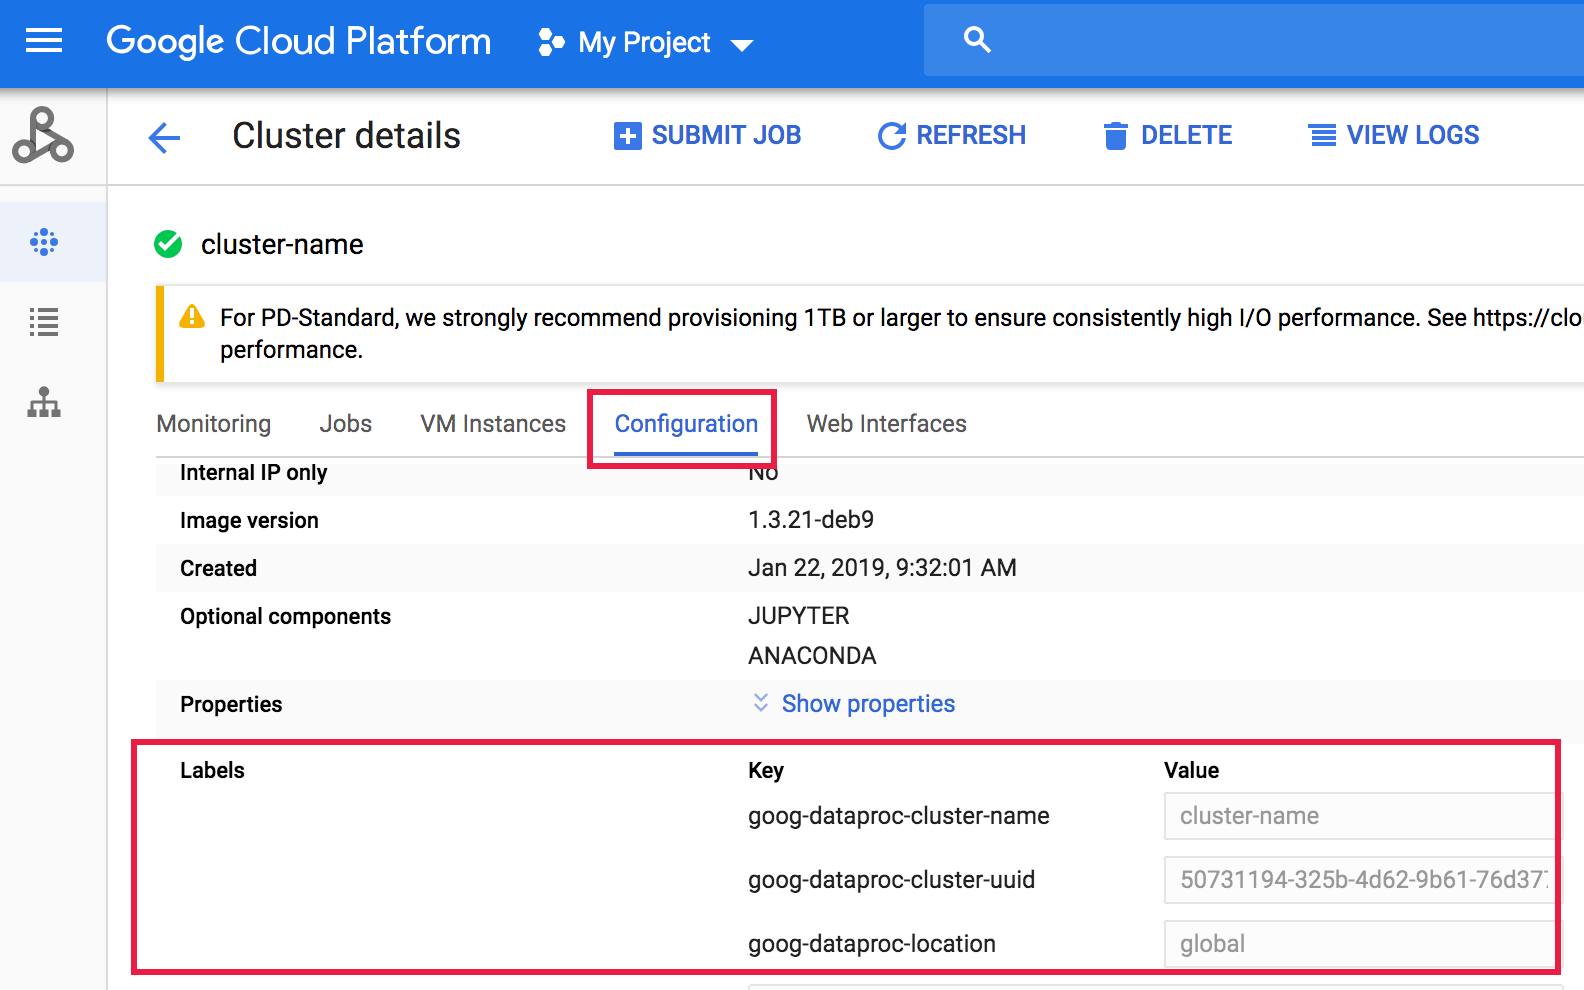Click the Dataproc product logo icon
Screen dimensions: 1584x990
pos(43,136)
